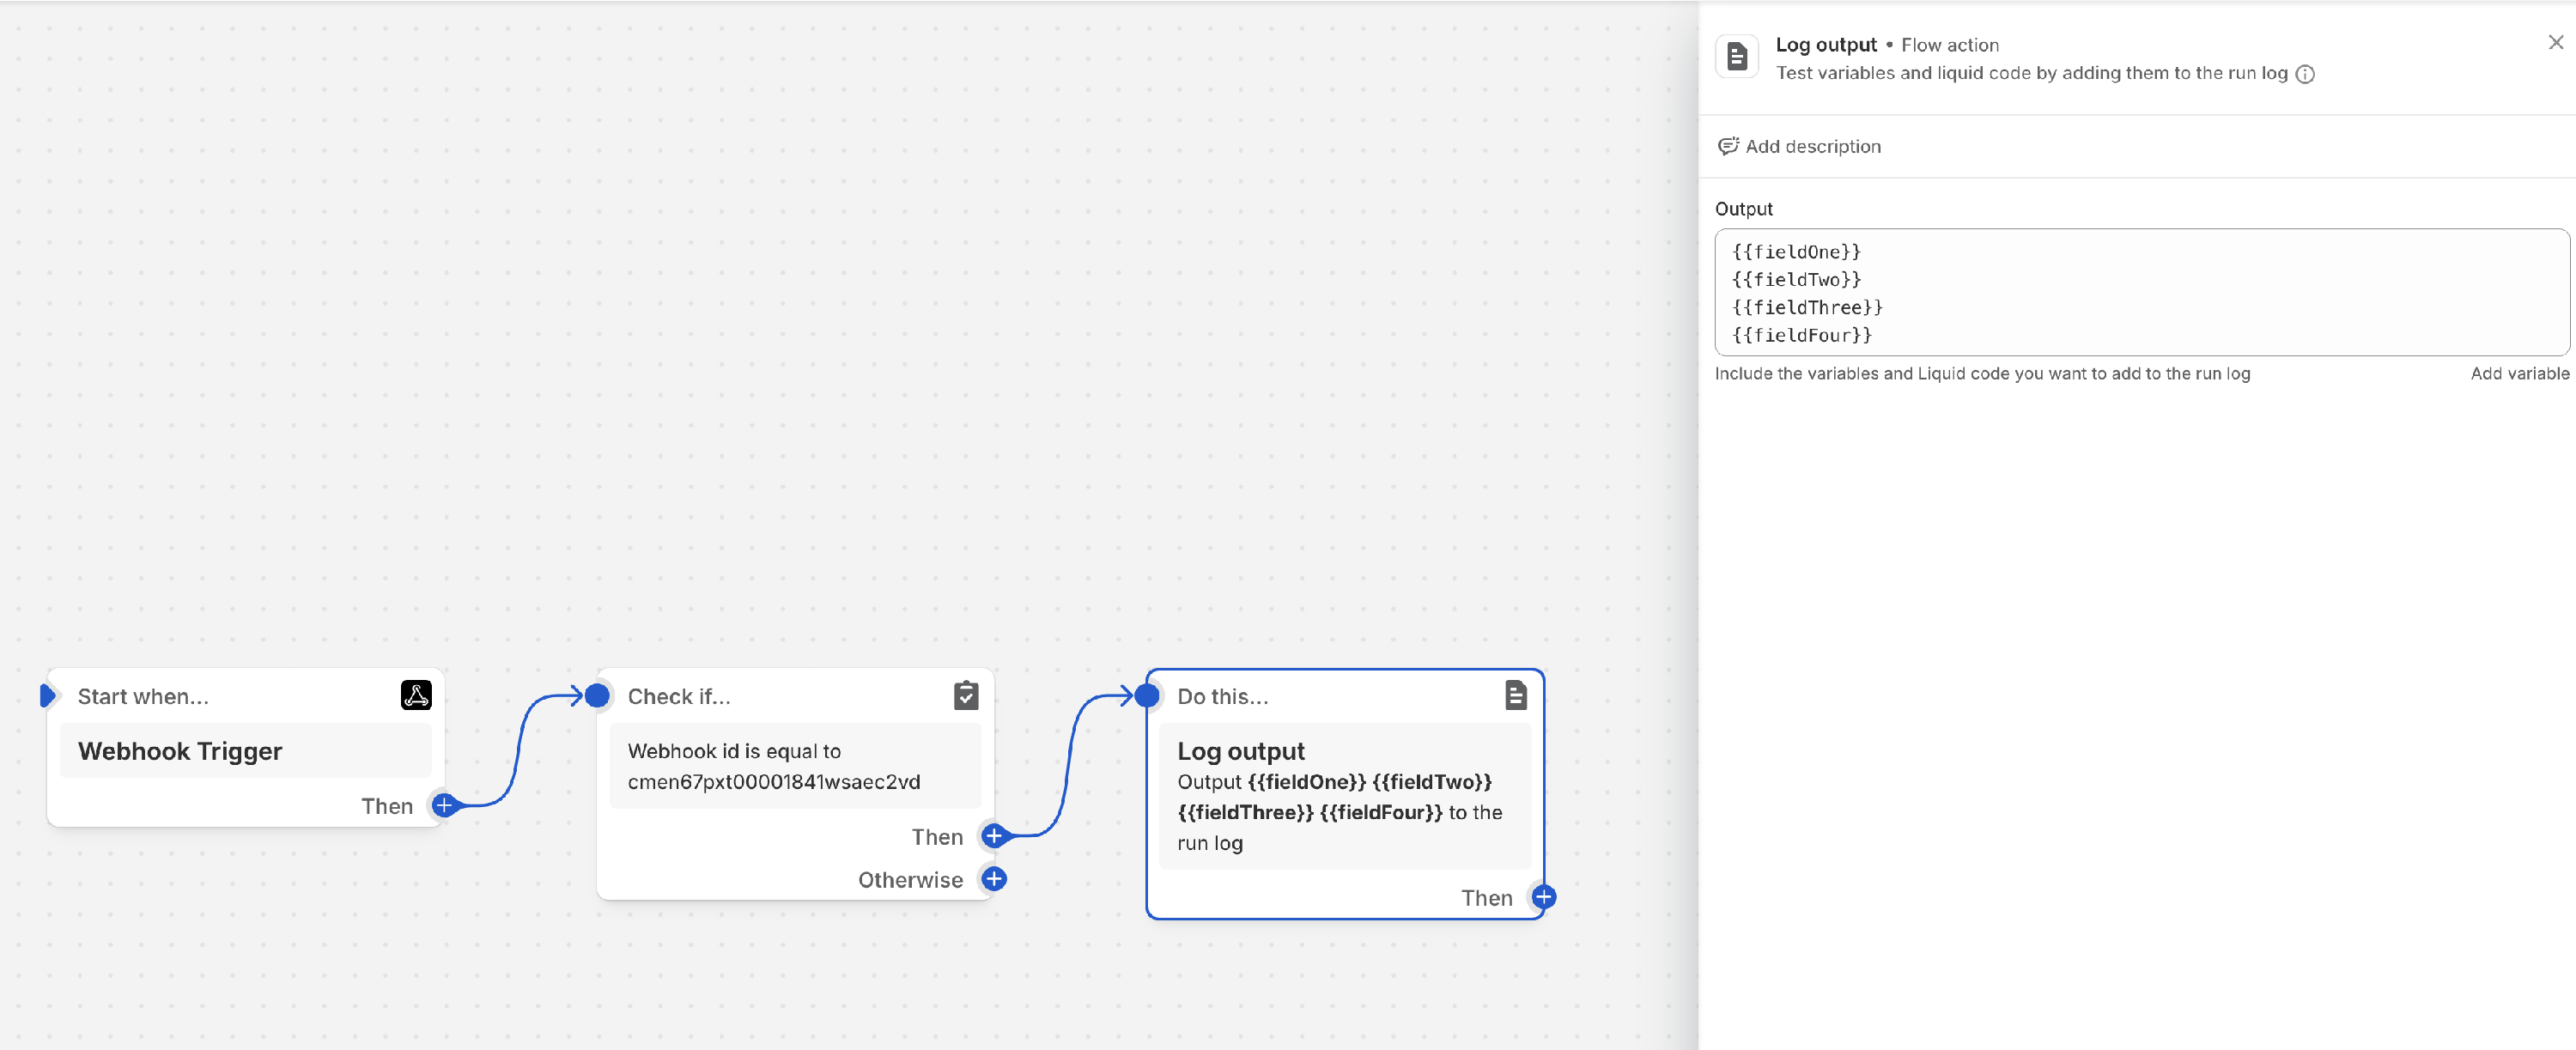Click the Flow action label in panel header

tap(1949, 45)
